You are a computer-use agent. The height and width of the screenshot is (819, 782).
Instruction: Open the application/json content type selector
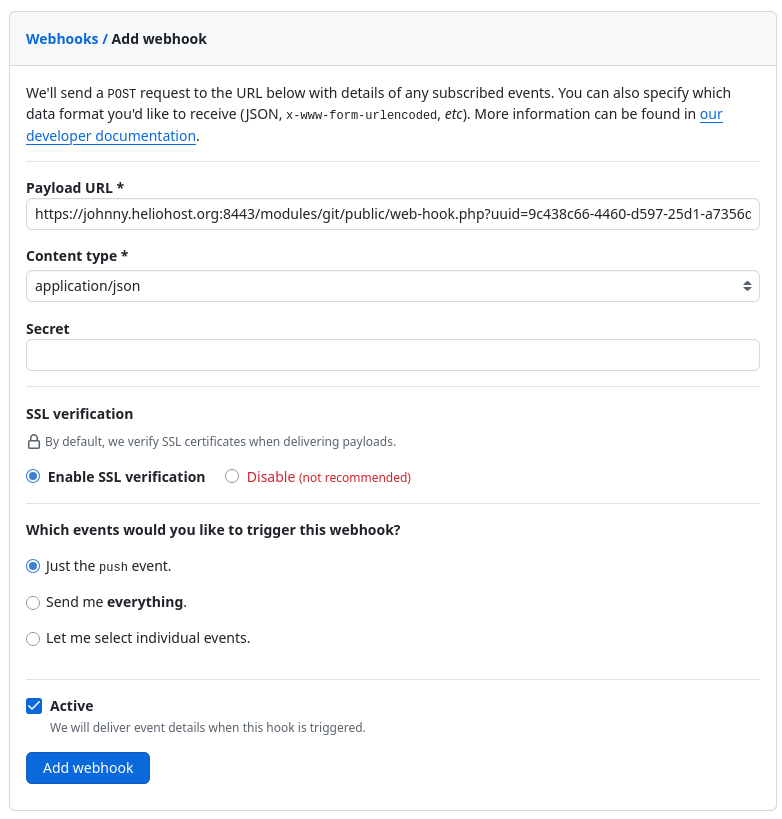(x=392, y=286)
